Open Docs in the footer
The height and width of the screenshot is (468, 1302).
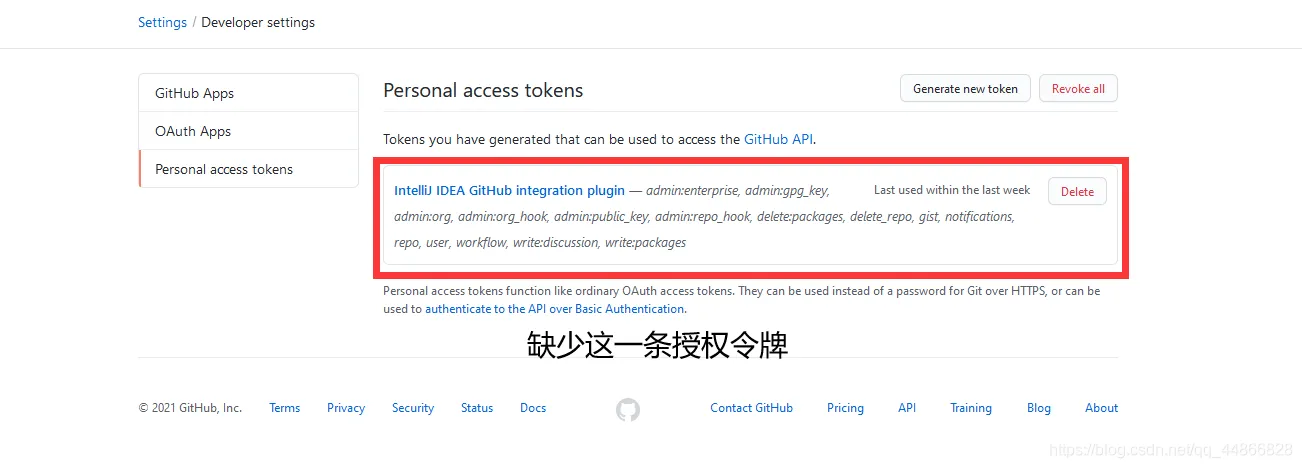[533, 408]
